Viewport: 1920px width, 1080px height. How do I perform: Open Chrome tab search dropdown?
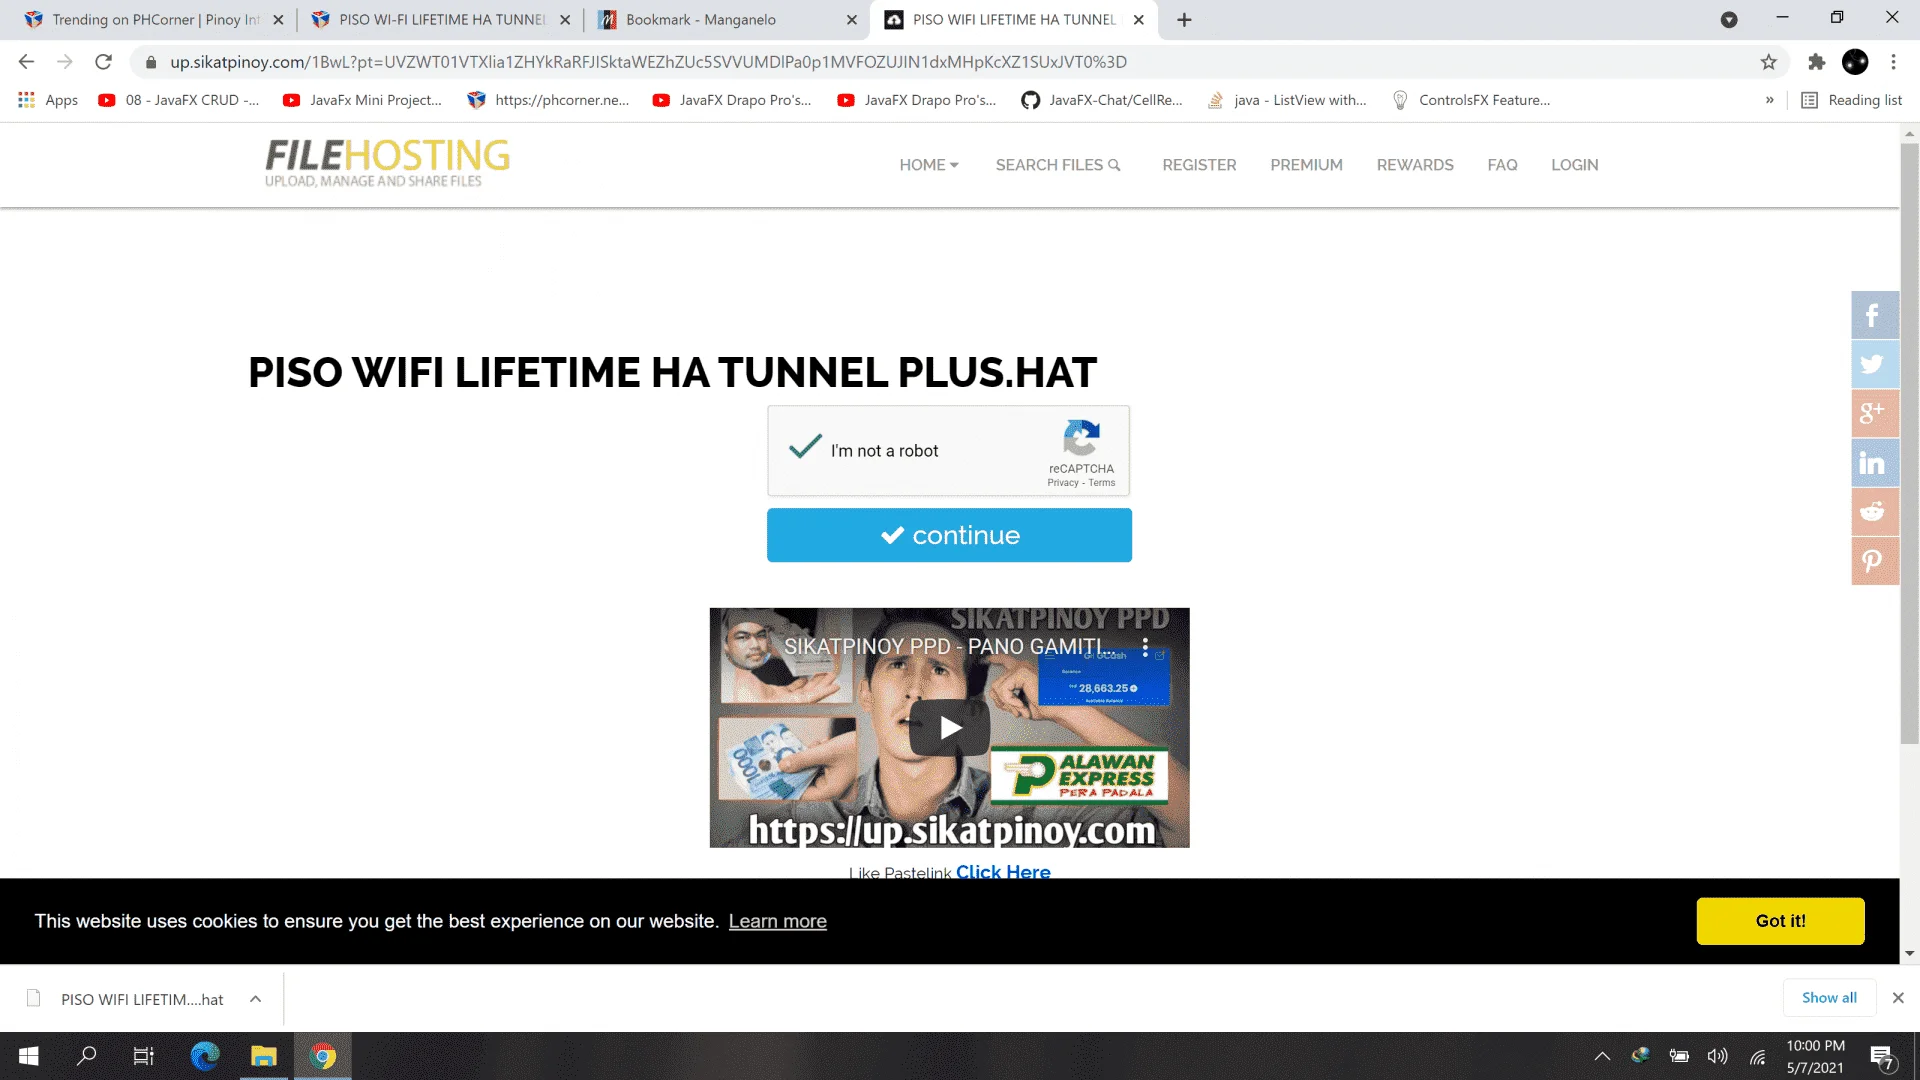1729,20
